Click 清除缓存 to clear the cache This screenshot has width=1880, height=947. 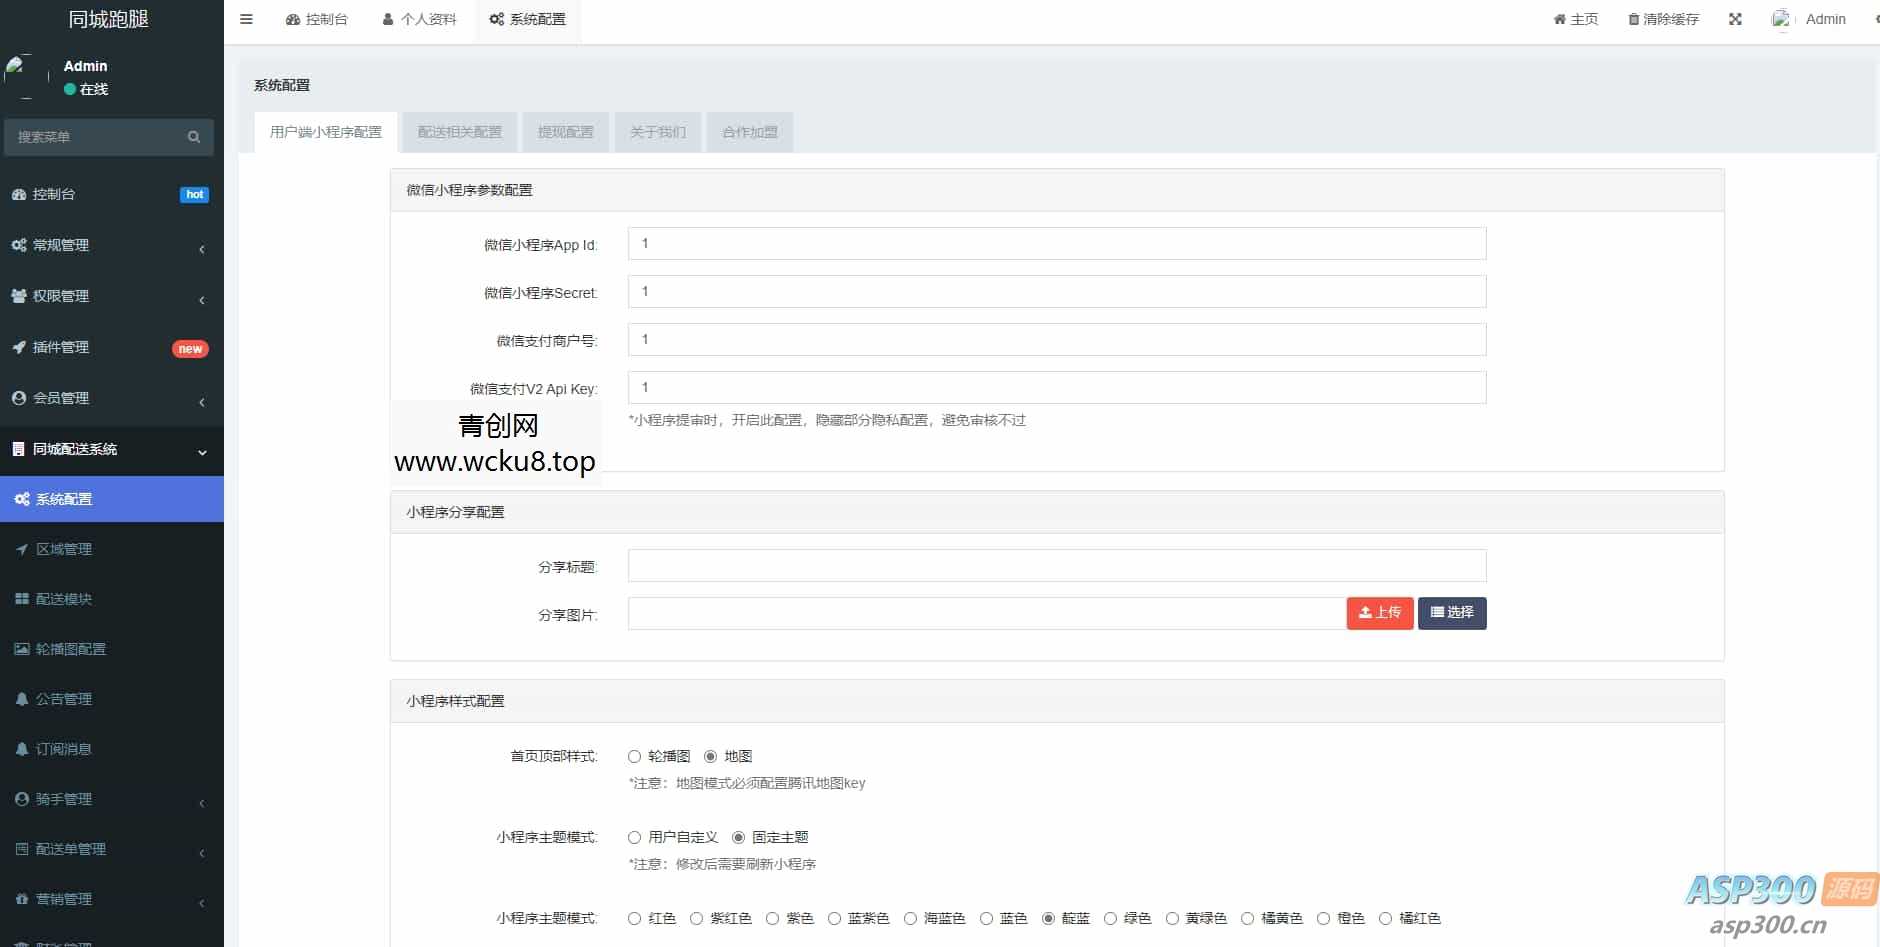pos(1663,18)
